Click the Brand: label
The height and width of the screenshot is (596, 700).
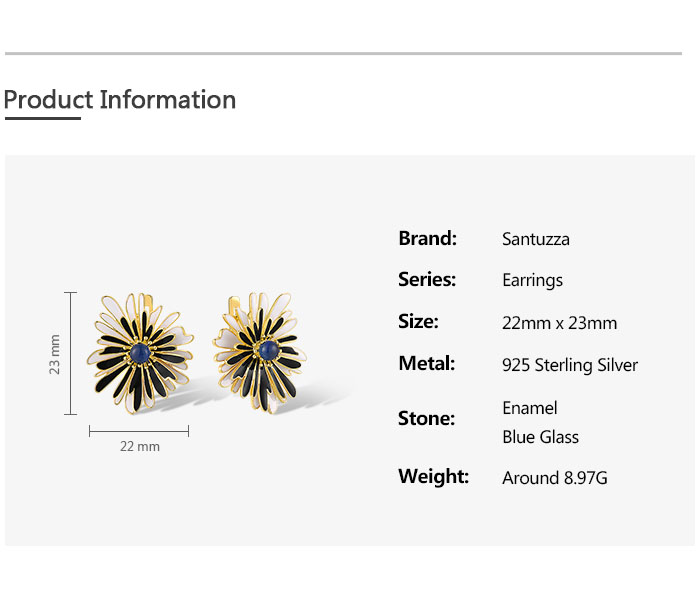click(x=427, y=238)
